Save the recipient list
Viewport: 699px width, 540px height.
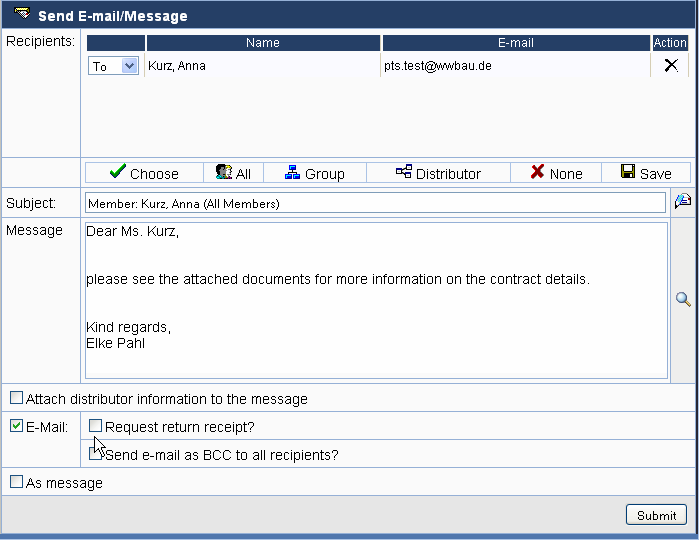[646, 173]
